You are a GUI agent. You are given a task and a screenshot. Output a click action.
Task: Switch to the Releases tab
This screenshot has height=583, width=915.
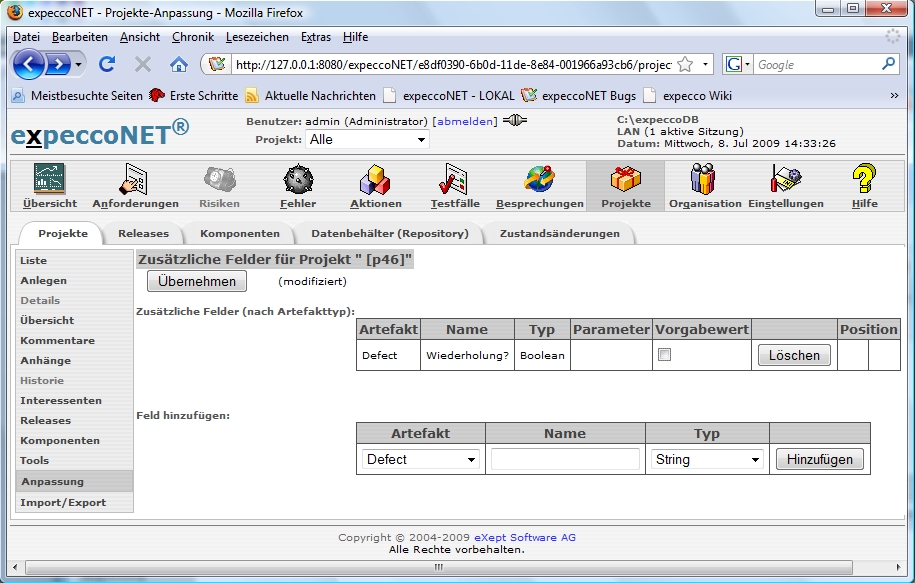pyautogui.click(x=143, y=234)
